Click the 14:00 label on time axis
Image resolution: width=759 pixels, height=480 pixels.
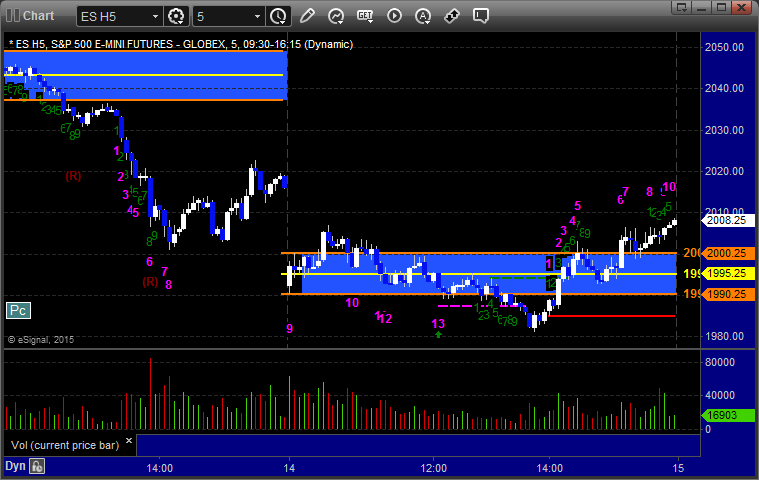pyautogui.click(x=160, y=467)
